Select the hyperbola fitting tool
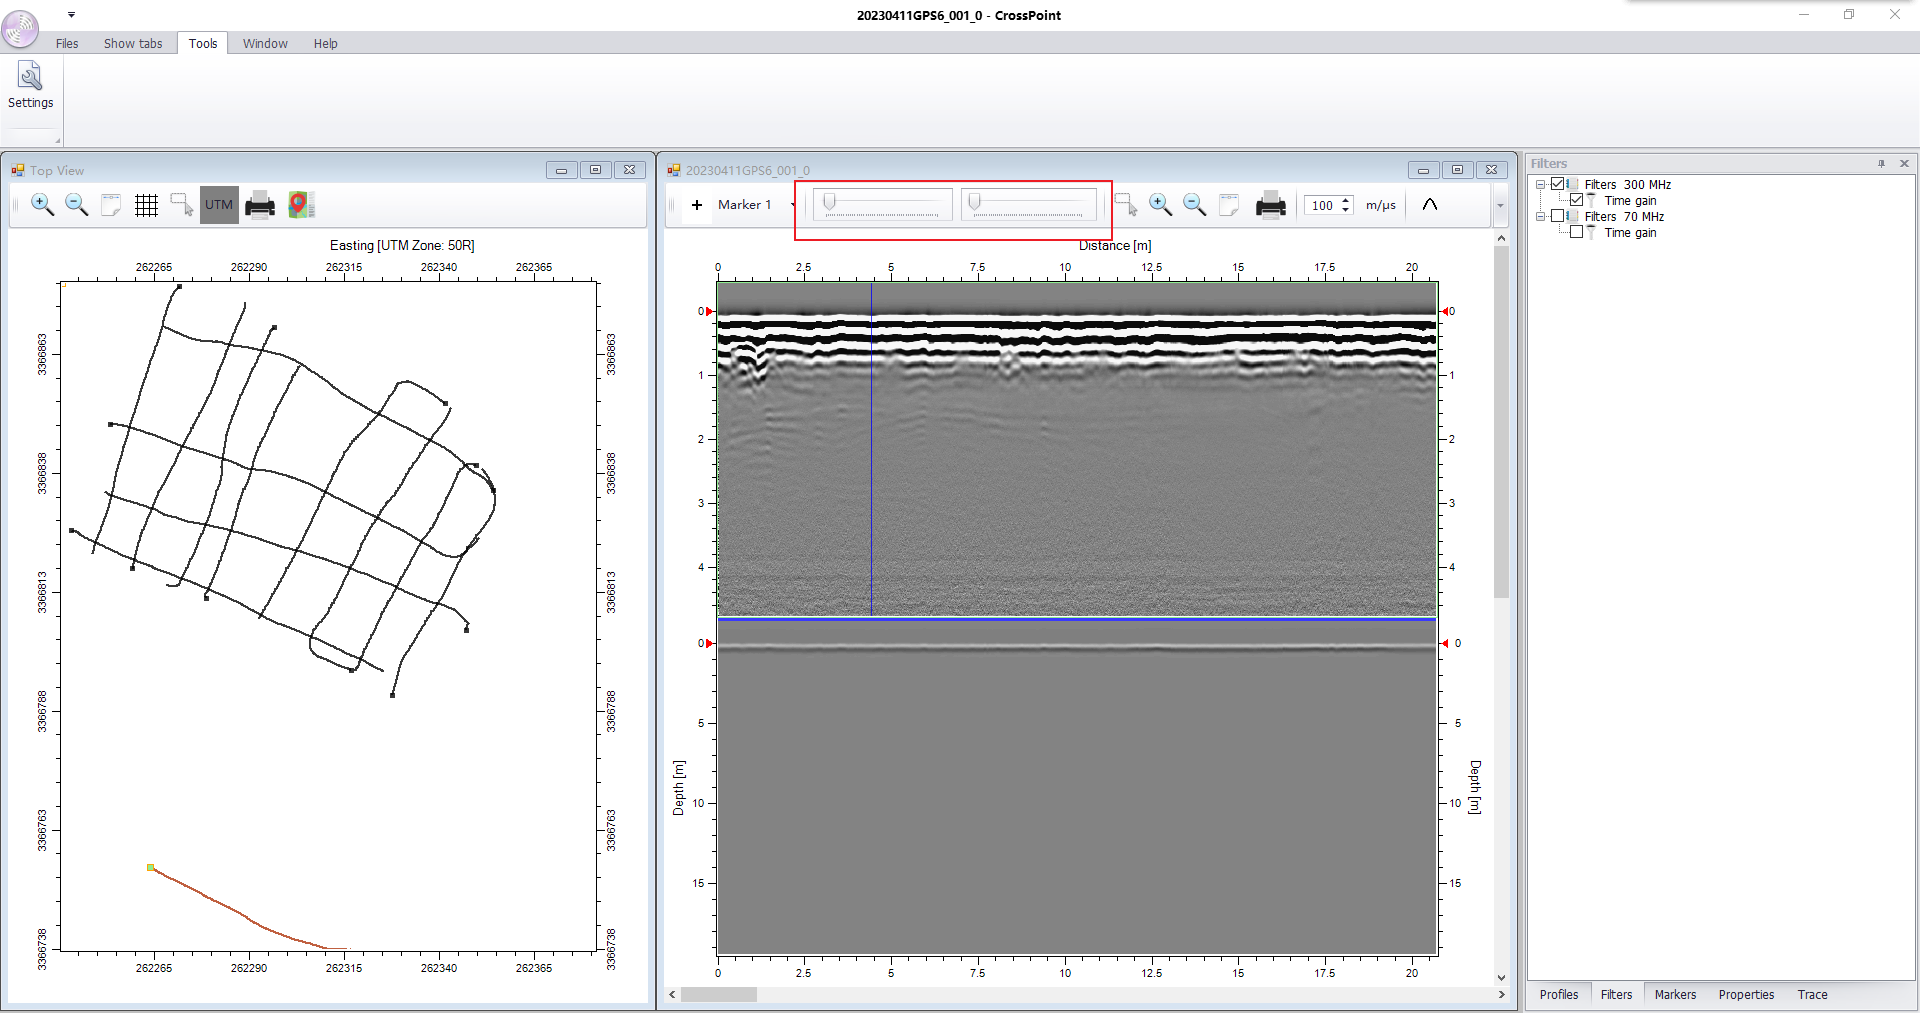This screenshot has width=1920, height=1013. 1430,205
